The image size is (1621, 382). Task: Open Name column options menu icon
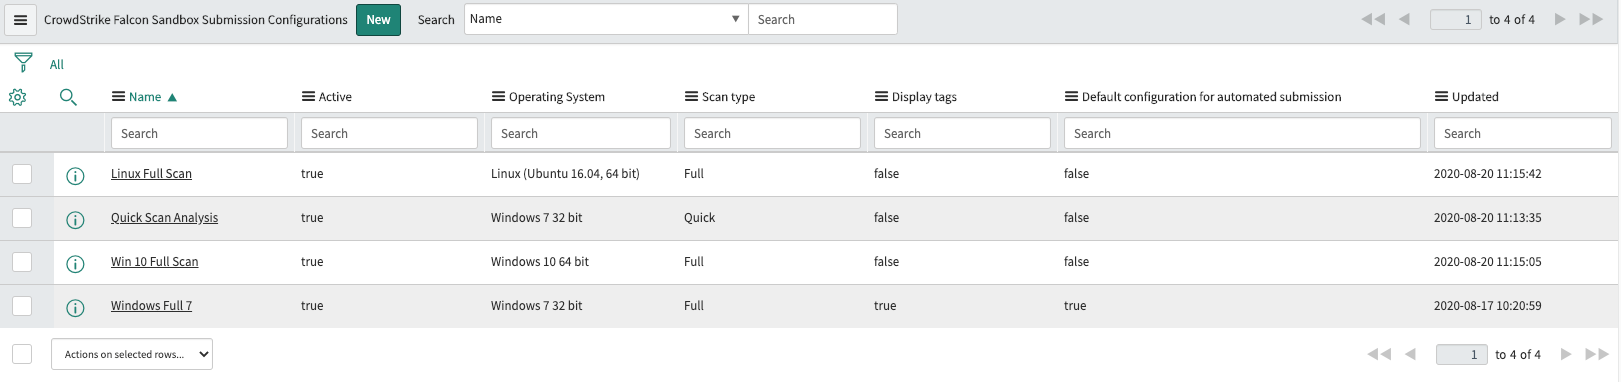click(118, 97)
